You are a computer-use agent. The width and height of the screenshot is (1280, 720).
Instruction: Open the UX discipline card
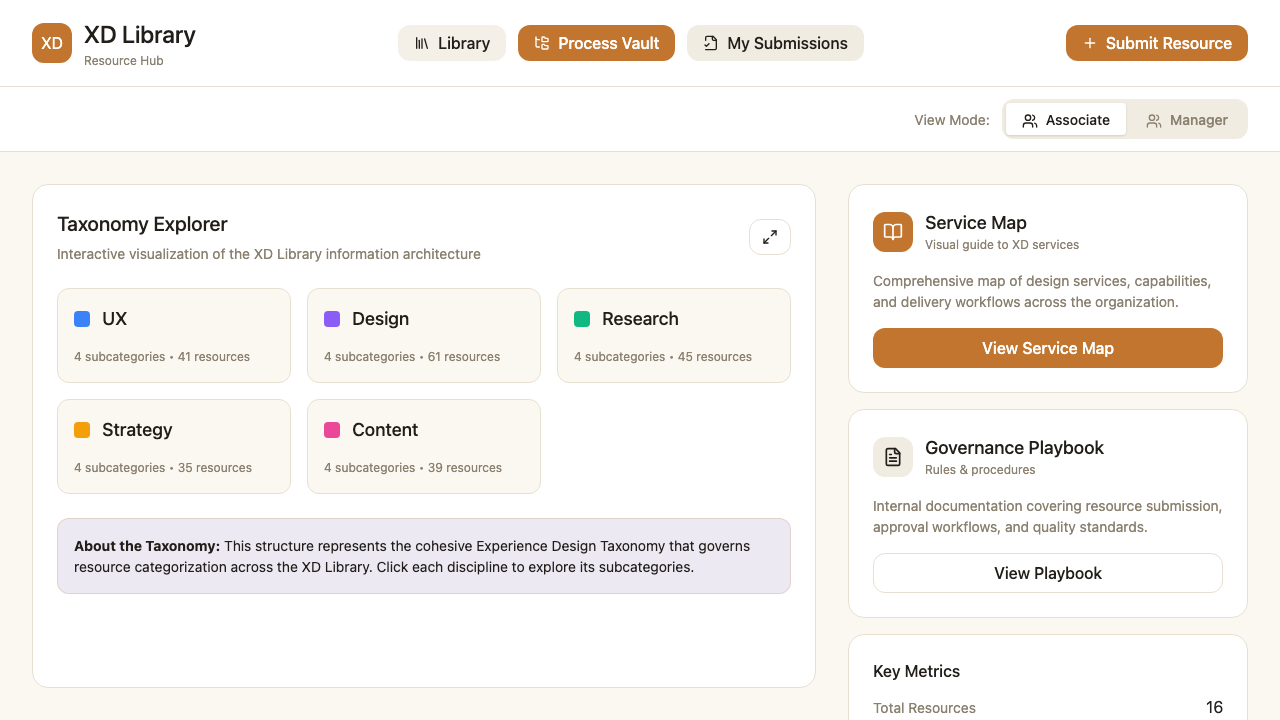174,336
